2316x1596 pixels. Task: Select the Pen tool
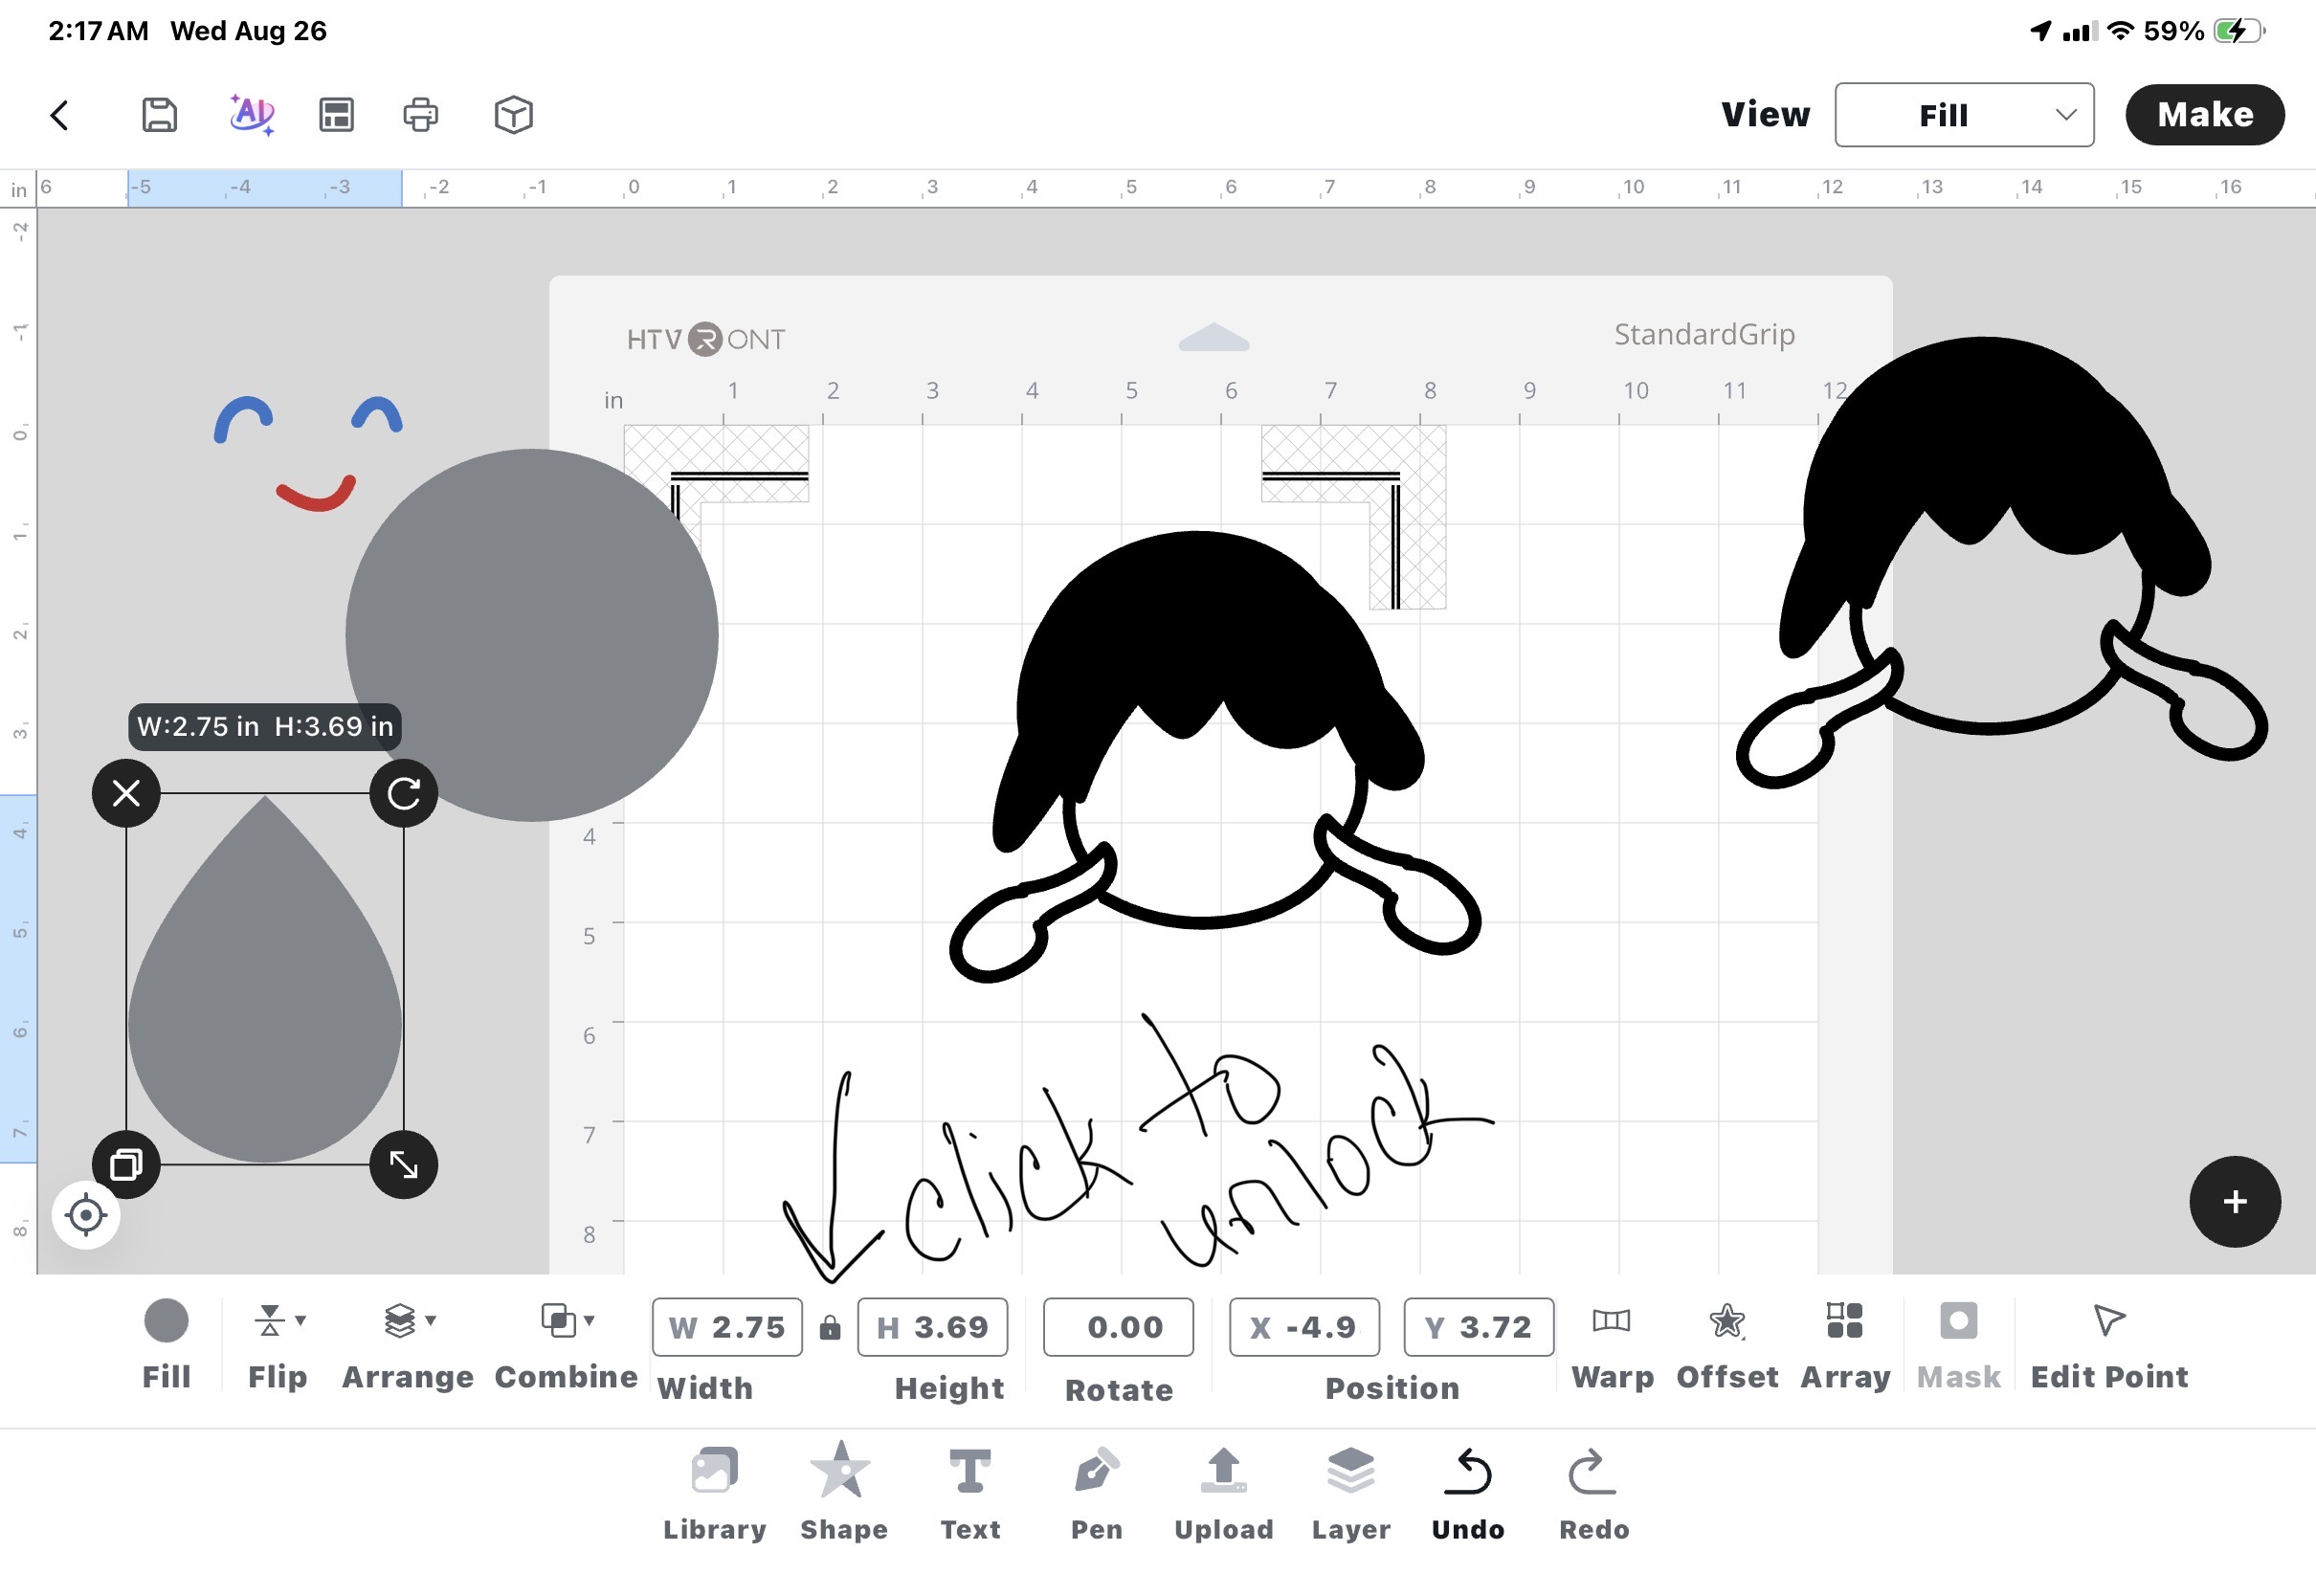(1096, 1493)
